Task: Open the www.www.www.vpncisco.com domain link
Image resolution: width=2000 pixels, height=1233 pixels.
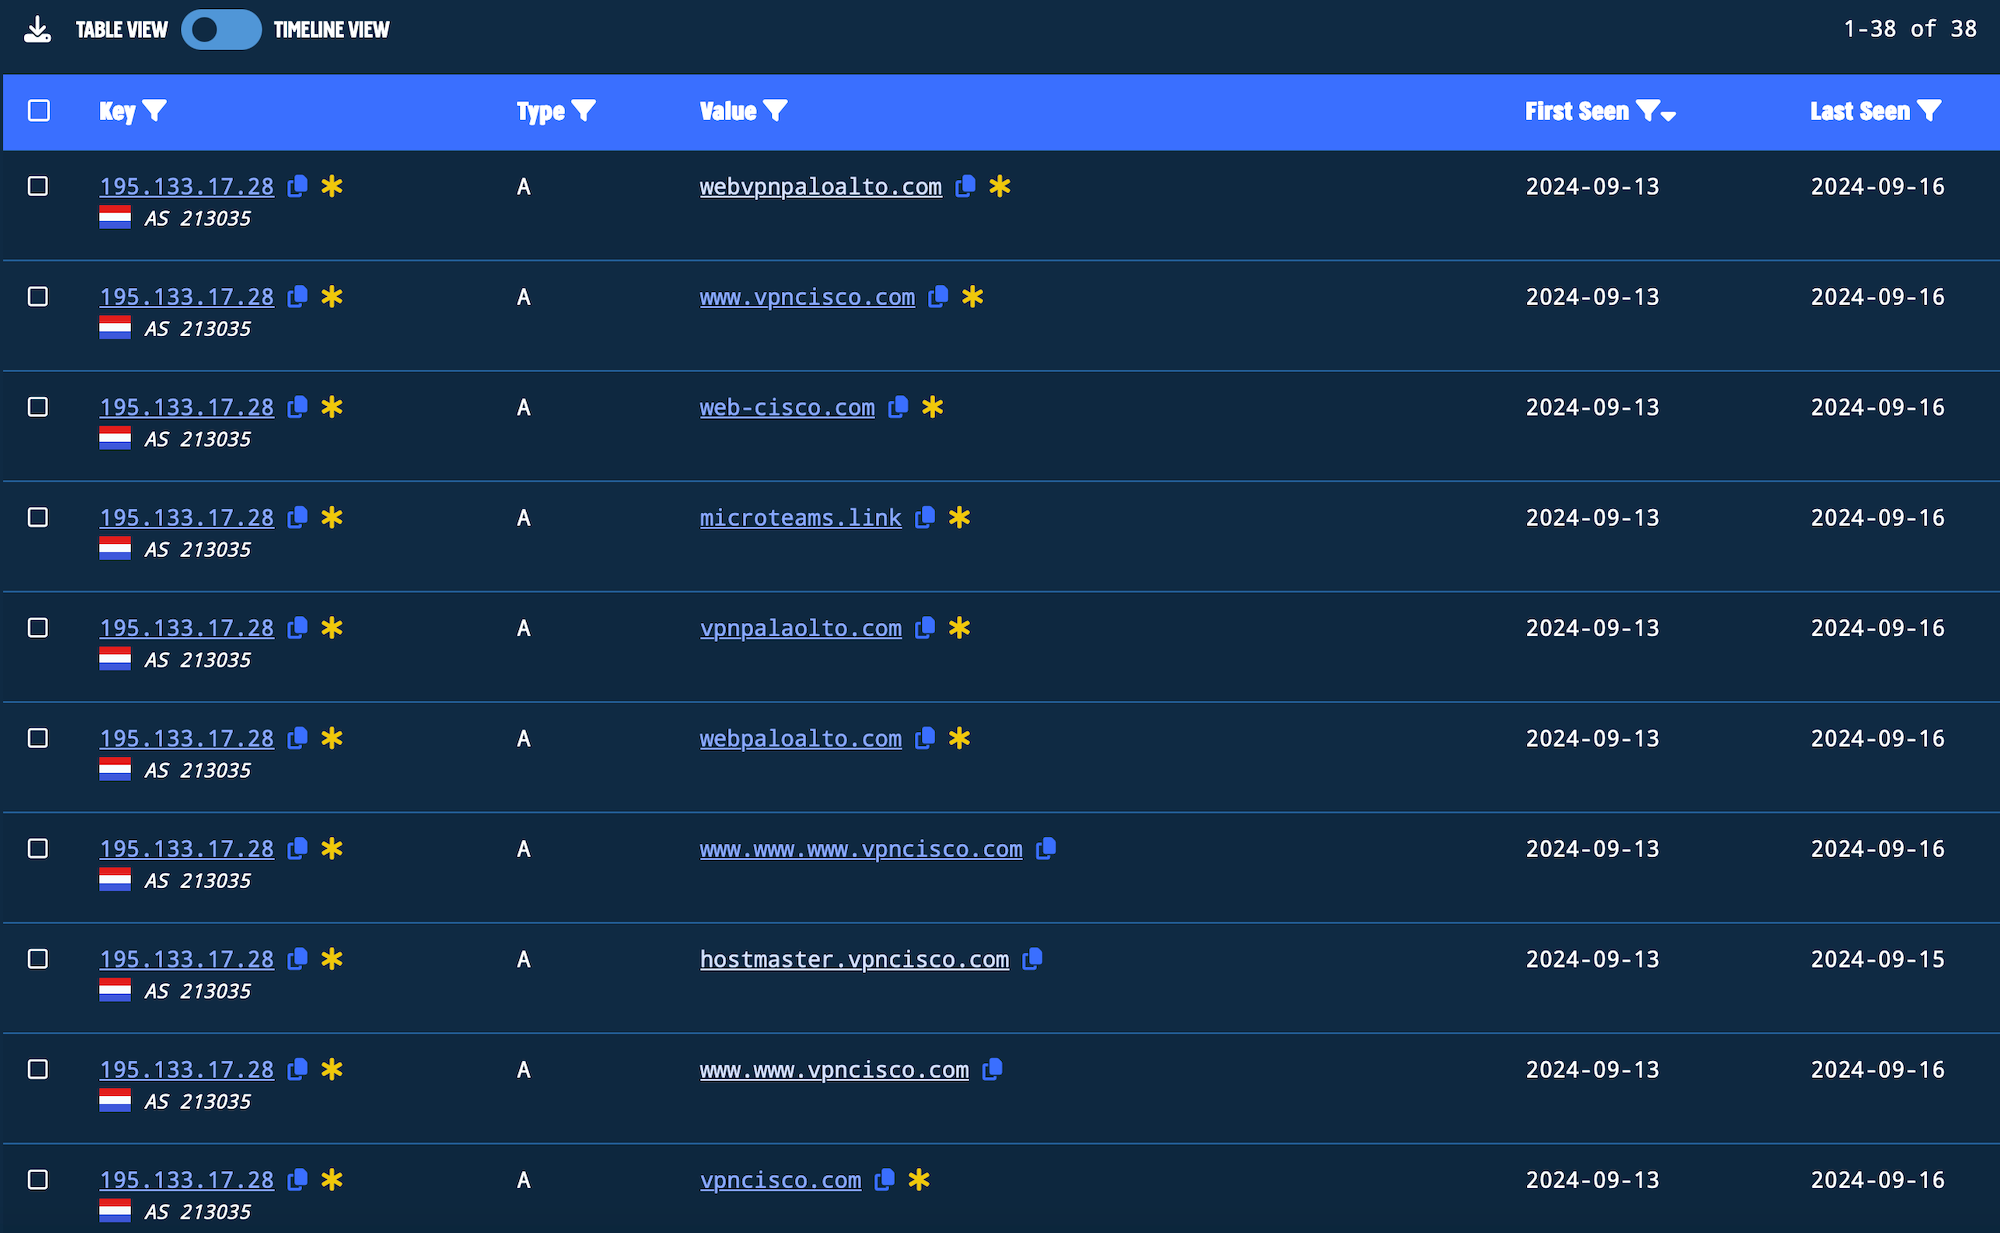Action: pyautogui.click(x=861, y=849)
